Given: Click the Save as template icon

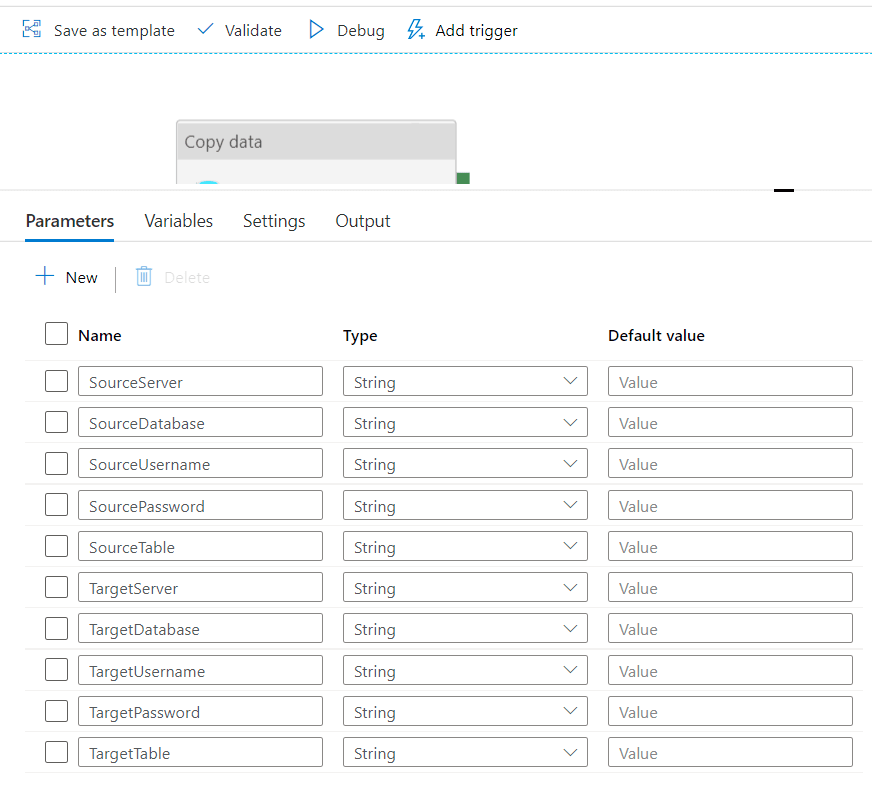Looking at the screenshot, I should point(33,29).
